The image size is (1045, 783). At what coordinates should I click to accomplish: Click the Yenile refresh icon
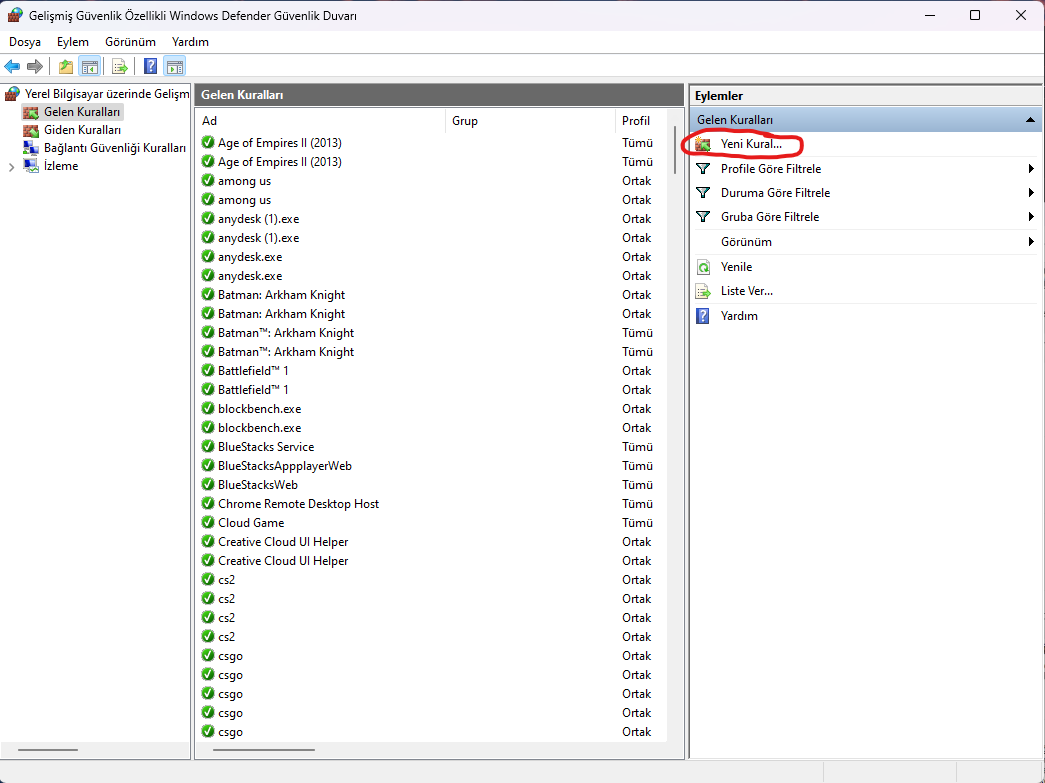[702, 267]
